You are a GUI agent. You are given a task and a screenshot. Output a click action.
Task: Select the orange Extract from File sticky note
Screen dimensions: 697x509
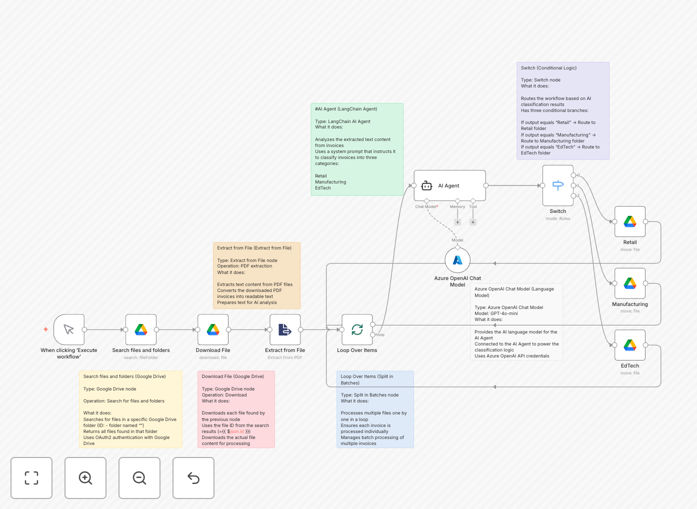257,275
